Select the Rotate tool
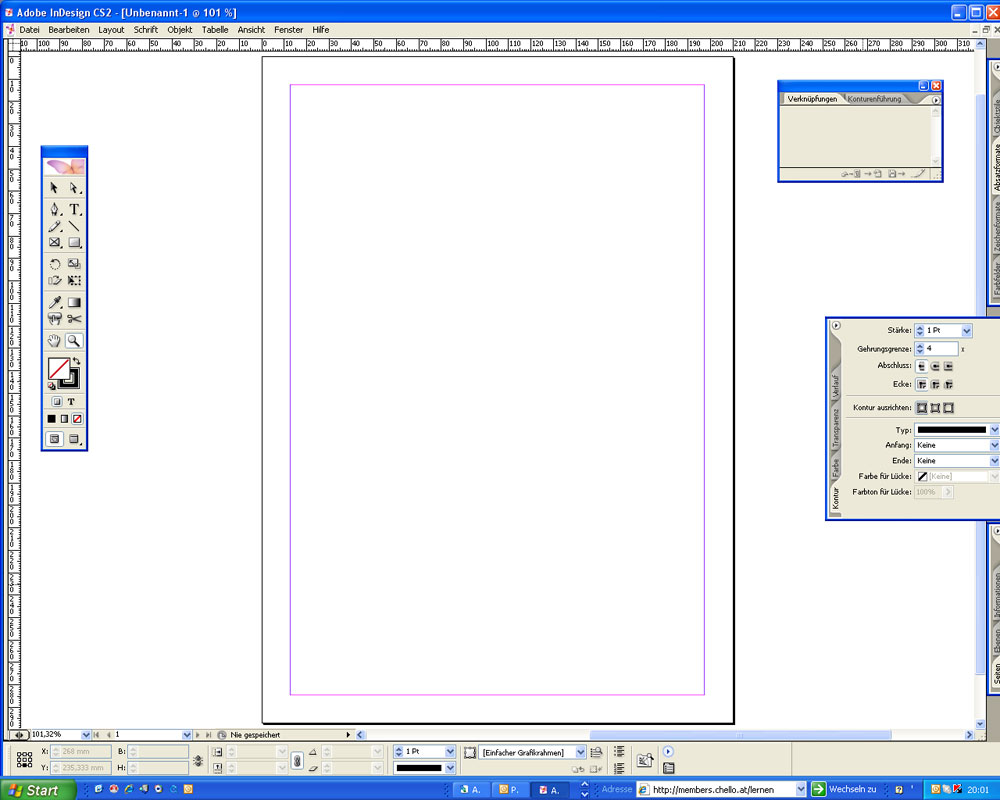1000x800 pixels. 55,264
